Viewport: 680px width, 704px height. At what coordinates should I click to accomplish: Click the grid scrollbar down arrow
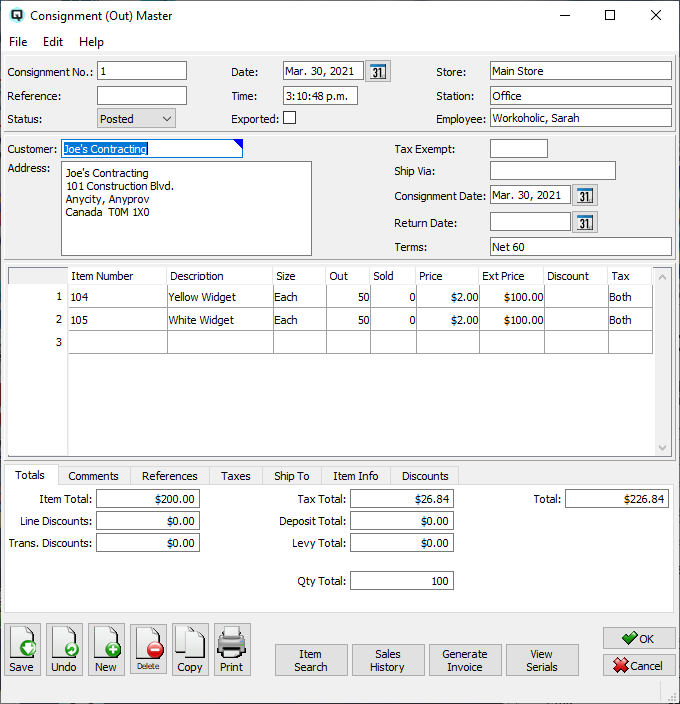[662, 448]
